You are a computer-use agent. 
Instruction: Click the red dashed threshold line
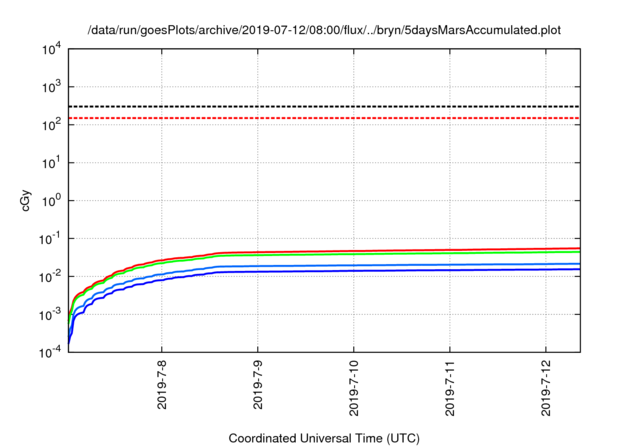tap(324, 118)
